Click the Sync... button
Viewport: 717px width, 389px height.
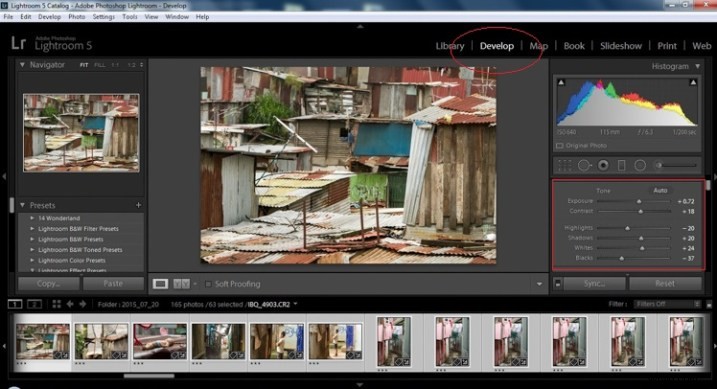594,284
